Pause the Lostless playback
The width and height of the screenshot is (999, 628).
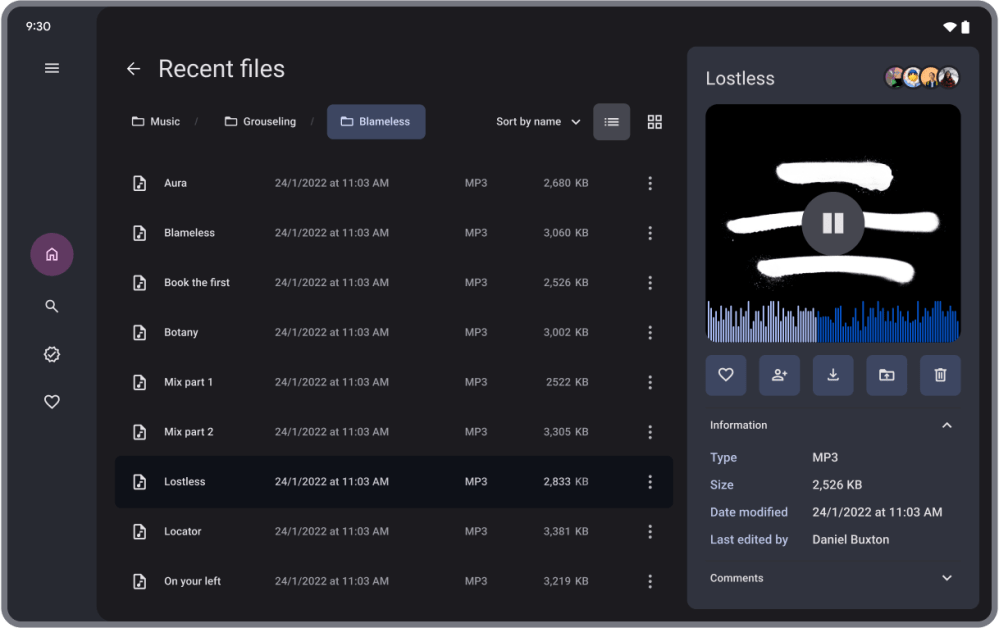click(833, 223)
